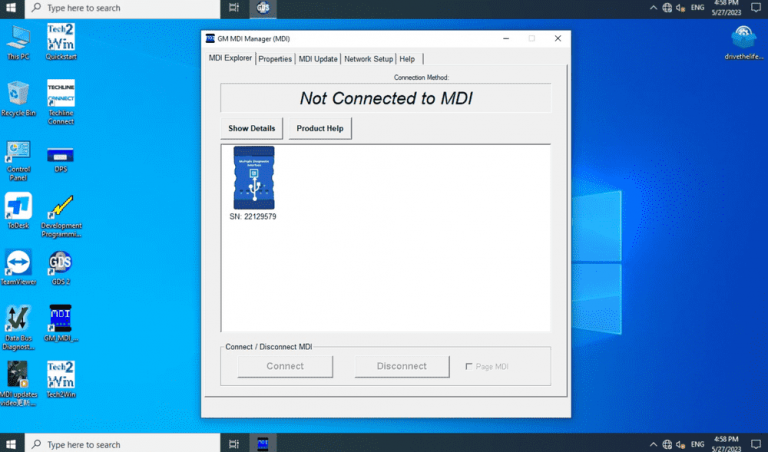
Task: Launch GDS 2 from desktop
Action: pyautogui.click(x=60, y=264)
